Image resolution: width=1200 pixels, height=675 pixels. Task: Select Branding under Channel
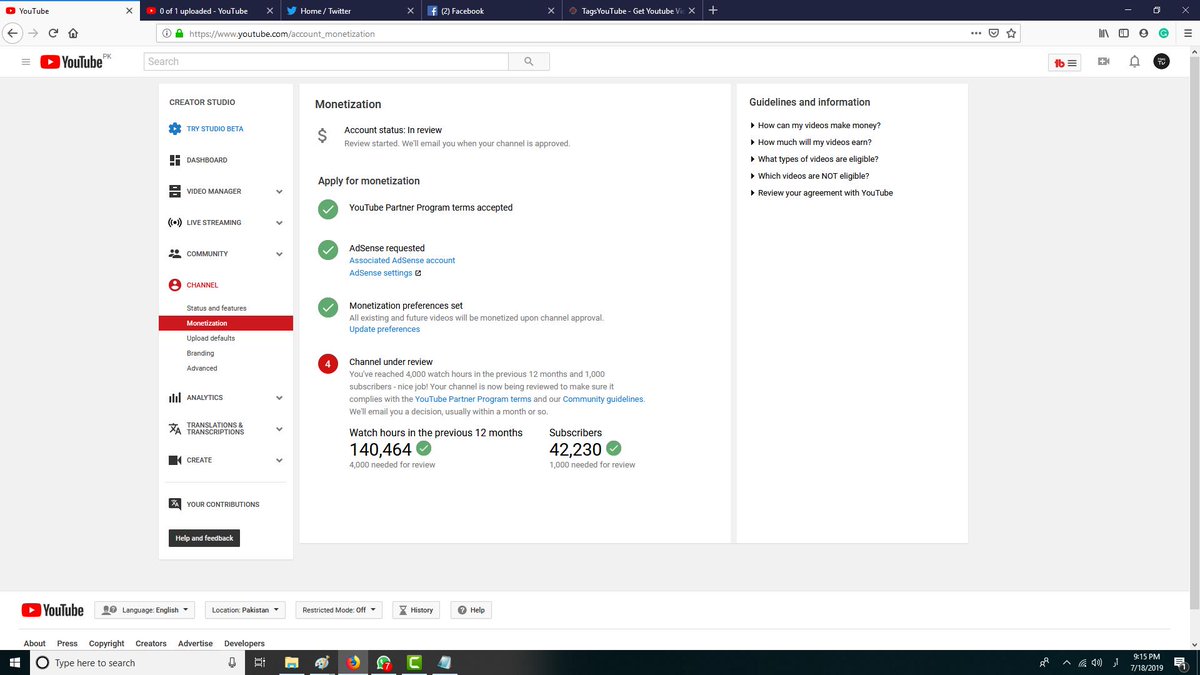(x=200, y=353)
